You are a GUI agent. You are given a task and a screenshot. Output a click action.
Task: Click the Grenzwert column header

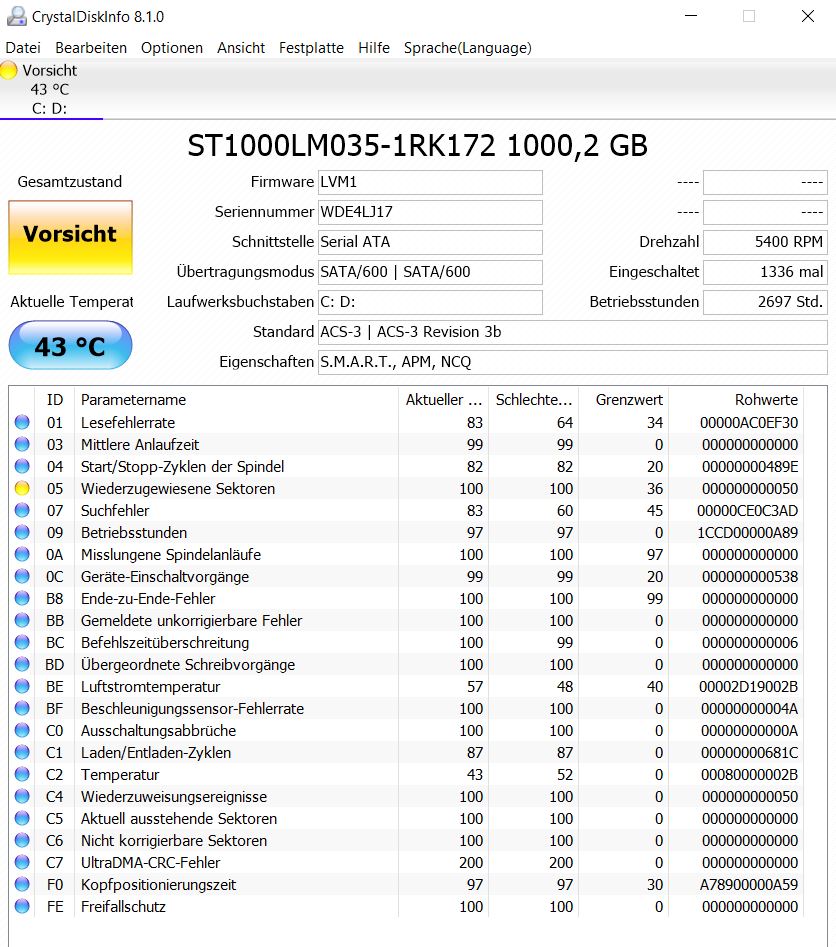(623, 400)
